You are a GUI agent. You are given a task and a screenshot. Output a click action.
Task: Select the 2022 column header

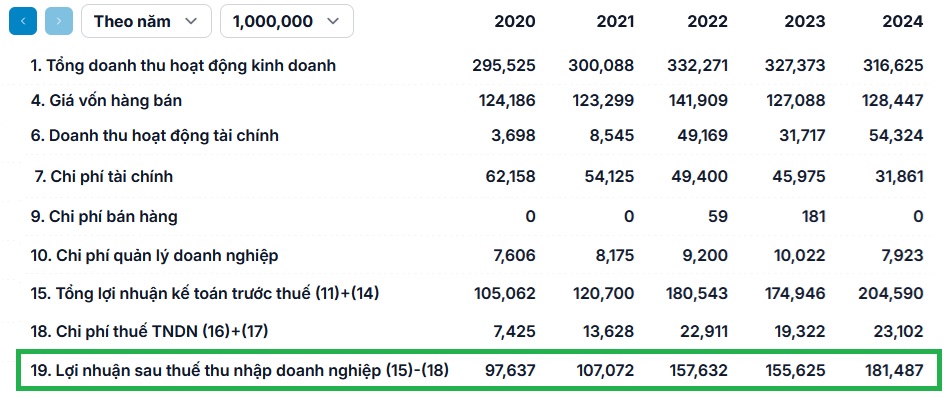(708, 22)
